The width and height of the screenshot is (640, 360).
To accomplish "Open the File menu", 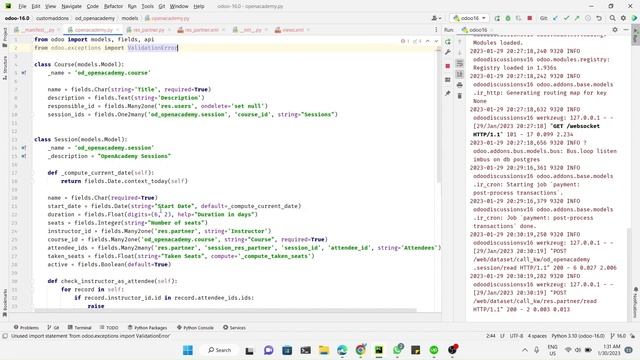I will tap(22, 7).
